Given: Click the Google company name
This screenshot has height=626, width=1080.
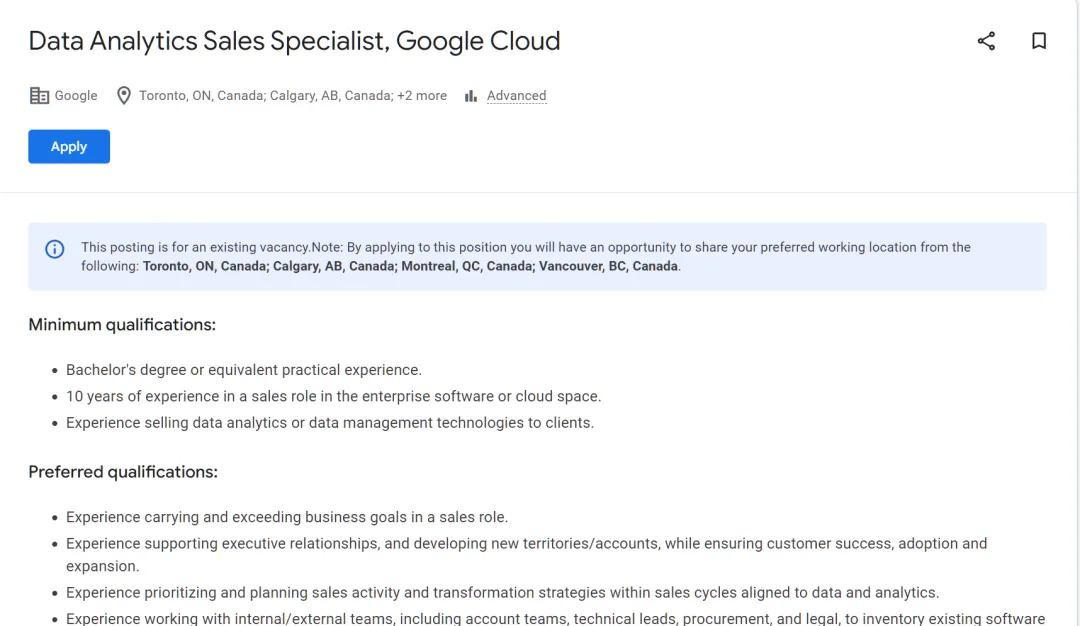Looking at the screenshot, I should [x=76, y=96].
